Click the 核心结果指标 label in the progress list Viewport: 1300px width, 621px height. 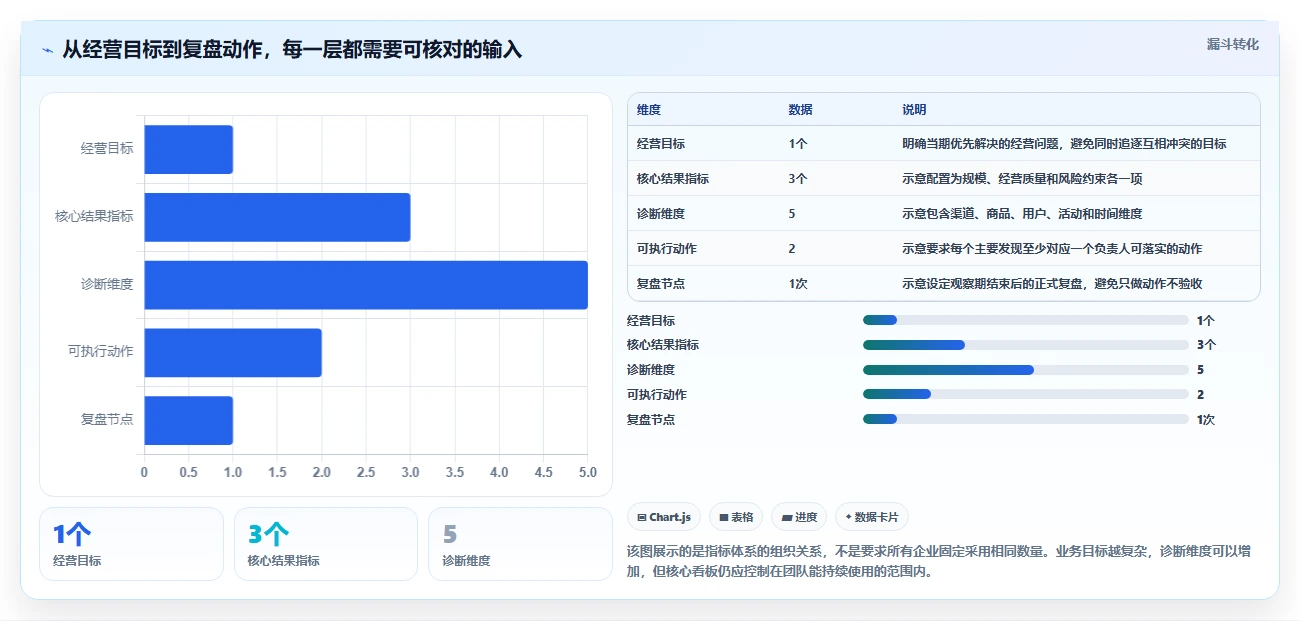point(663,345)
